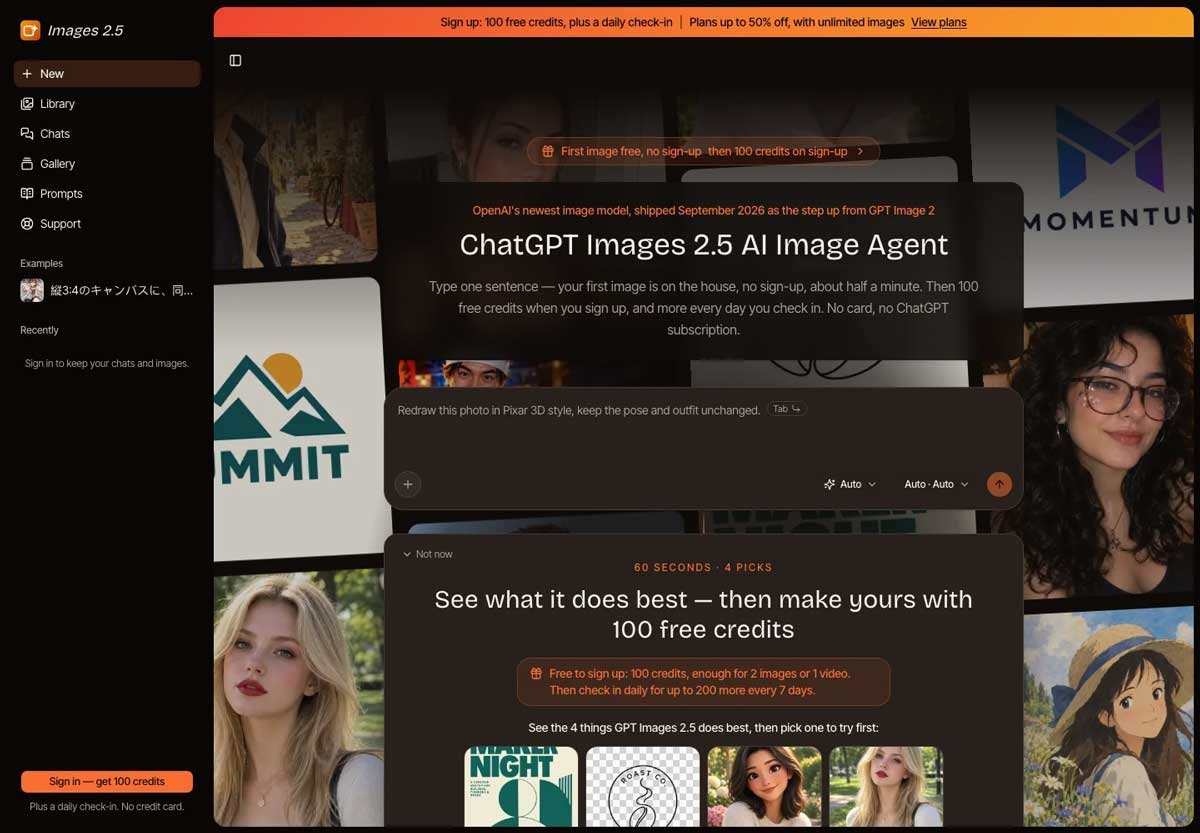Click gift icon in Free to sign up box
Screen dimensions: 1200x833
(x=536, y=674)
